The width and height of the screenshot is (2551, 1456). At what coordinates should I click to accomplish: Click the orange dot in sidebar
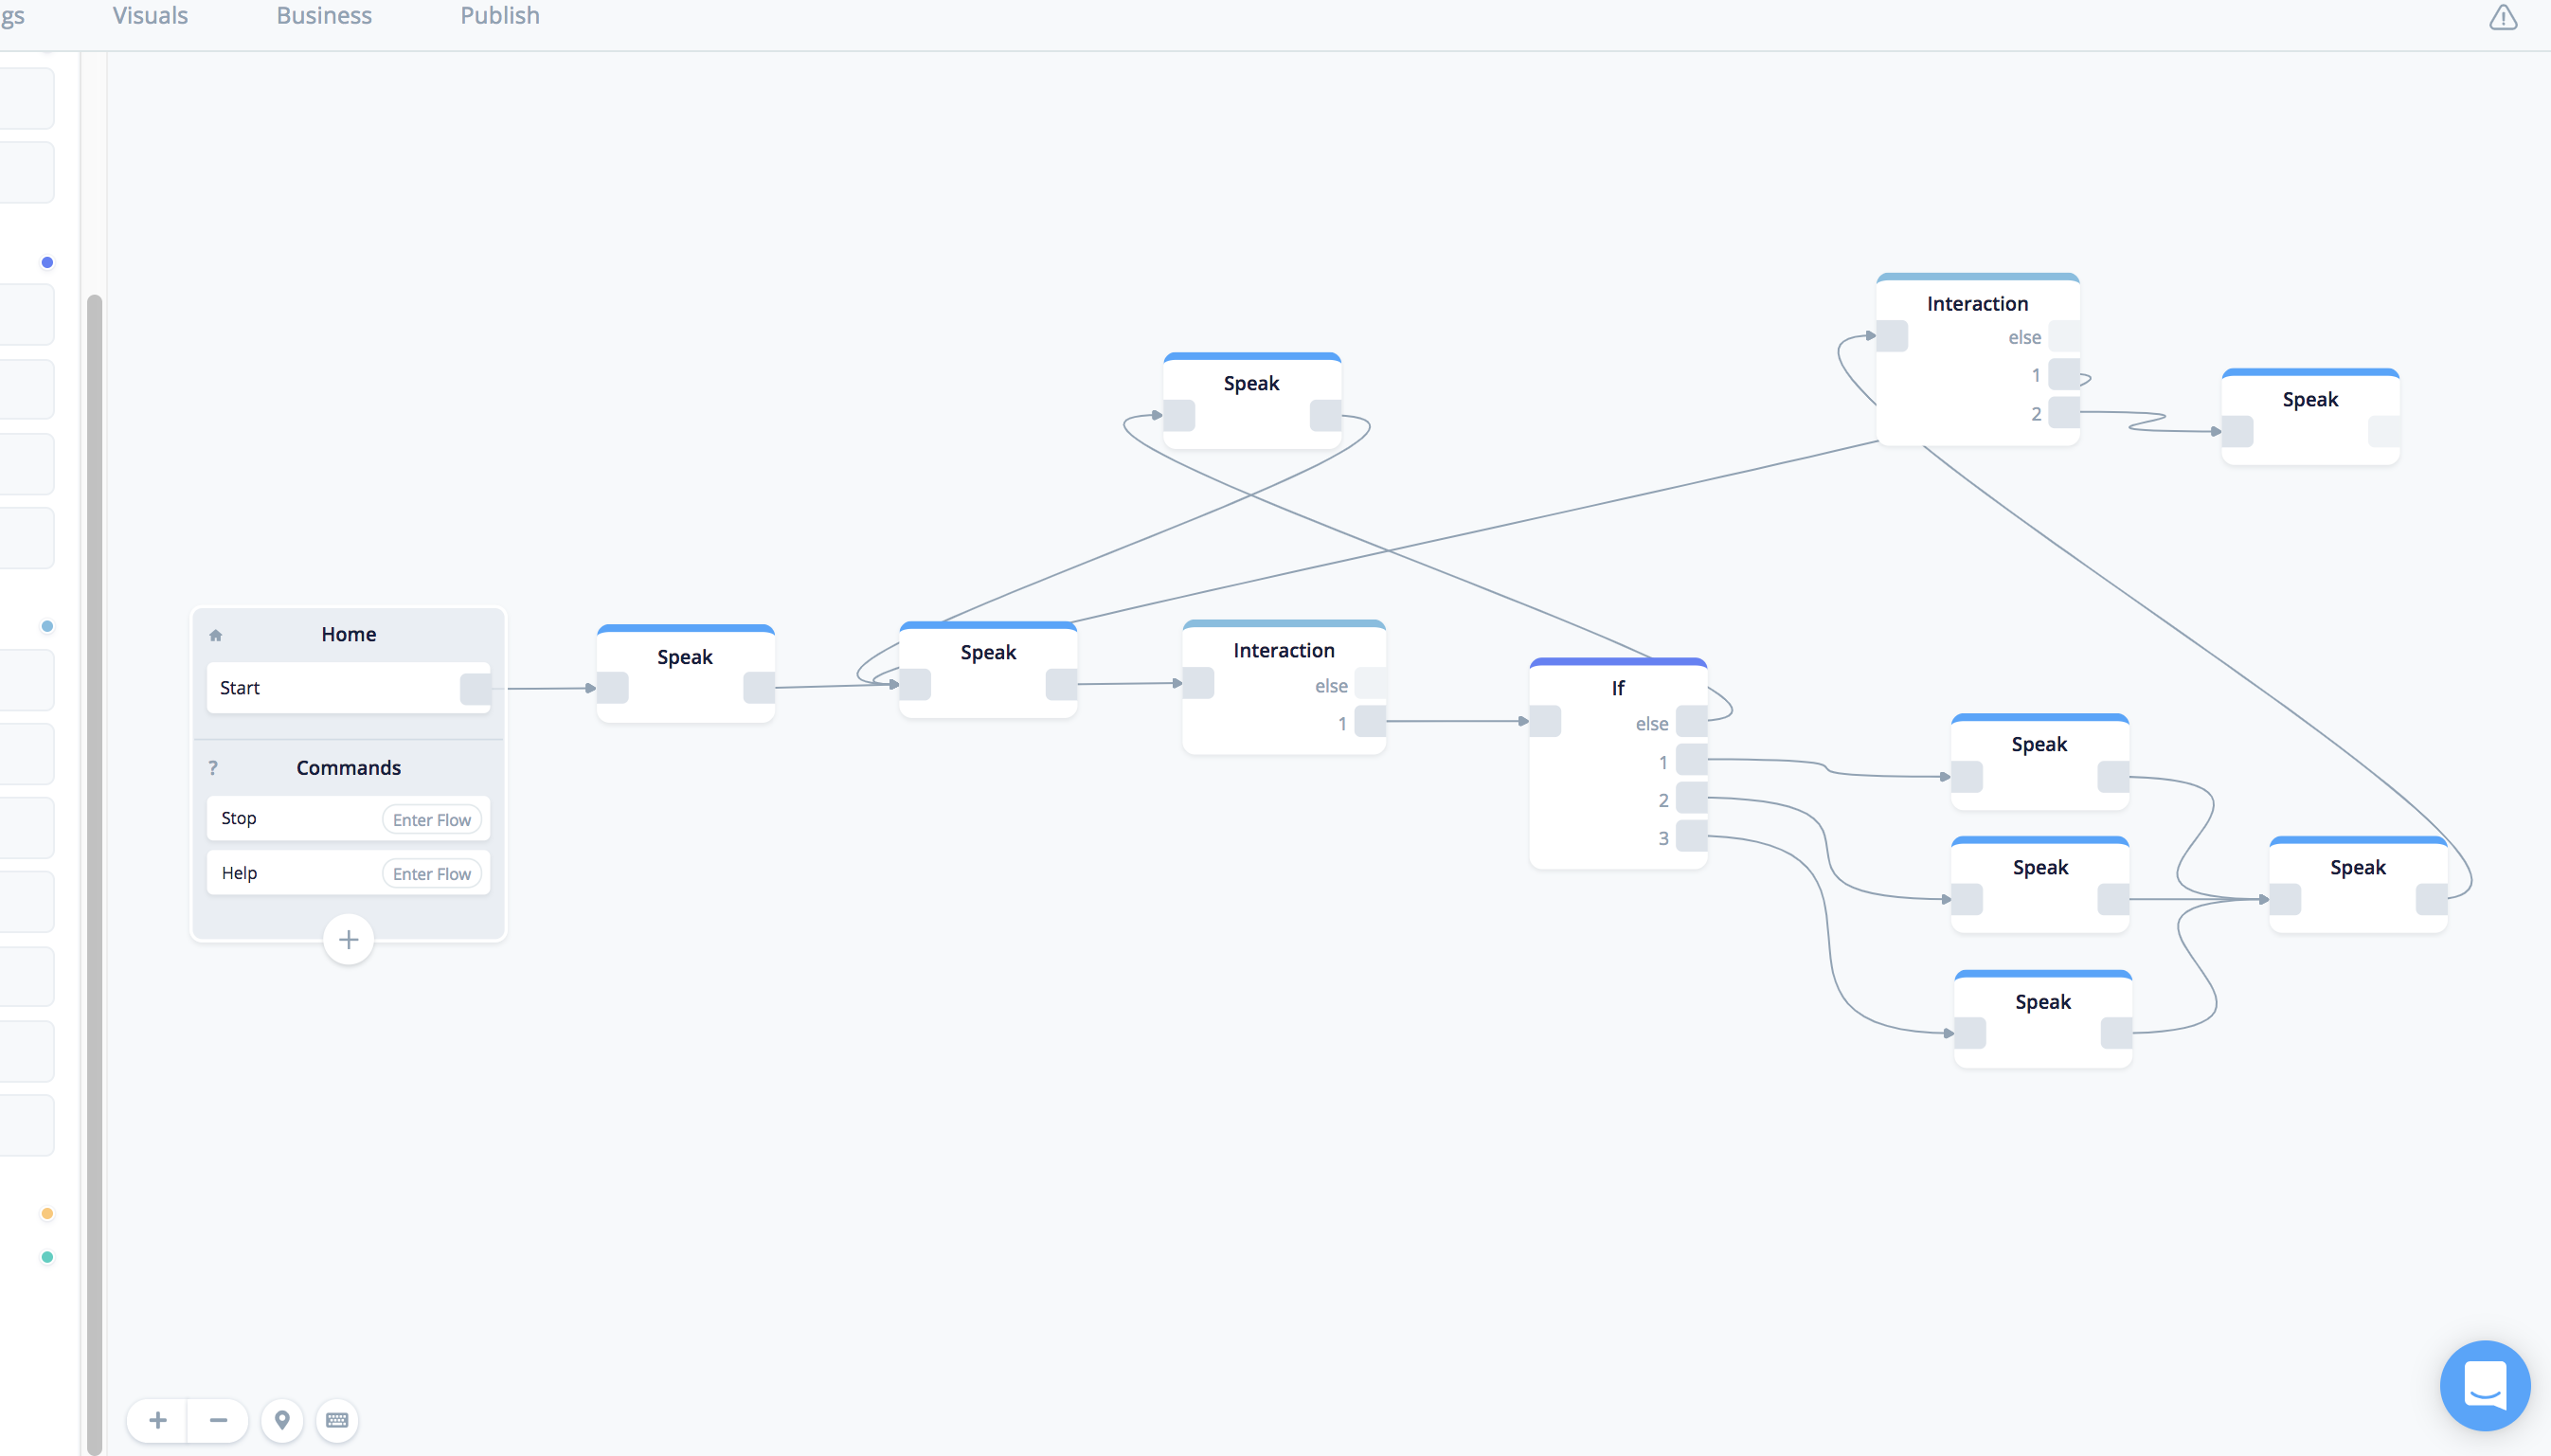pos(47,1214)
